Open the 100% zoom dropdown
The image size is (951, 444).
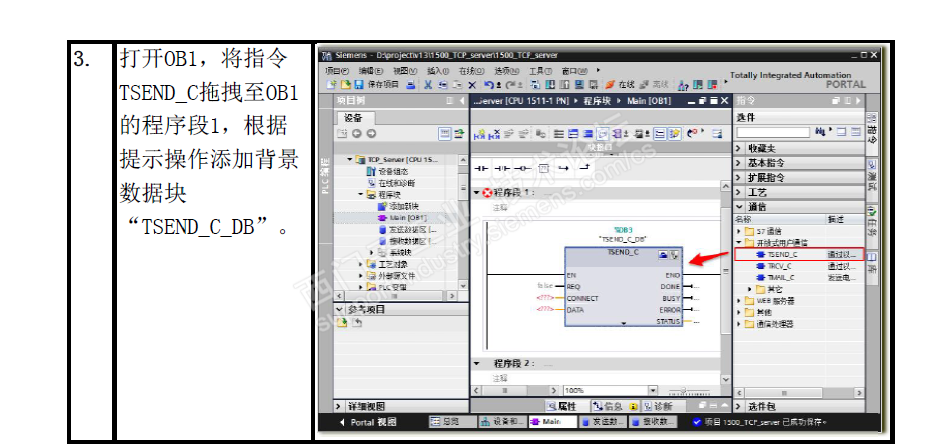[653, 391]
